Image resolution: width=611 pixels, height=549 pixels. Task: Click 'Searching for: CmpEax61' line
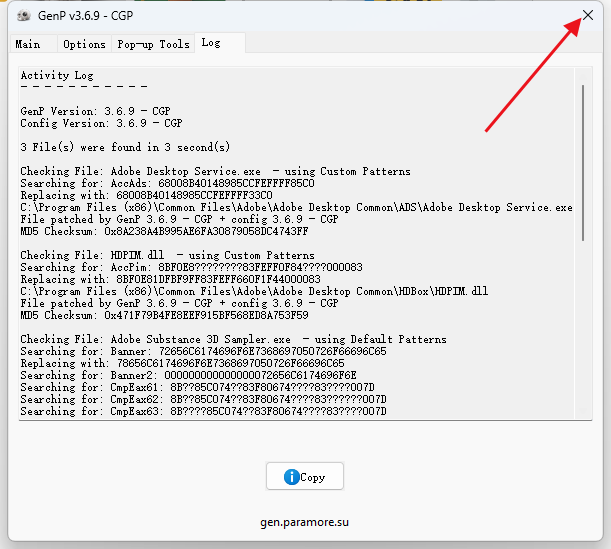tap(198, 388)
